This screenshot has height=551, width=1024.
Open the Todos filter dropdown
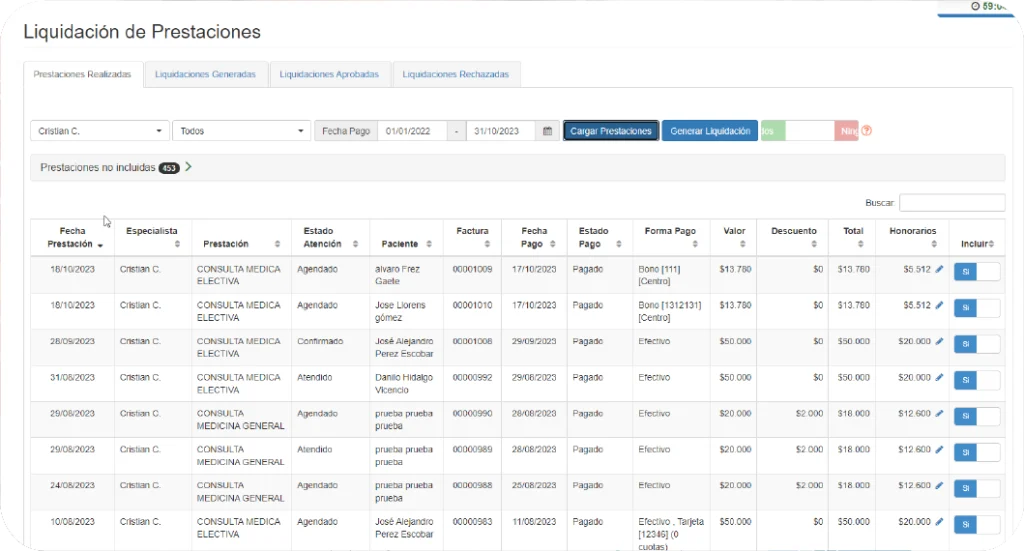pyautogui.click(x=242, y=131)
